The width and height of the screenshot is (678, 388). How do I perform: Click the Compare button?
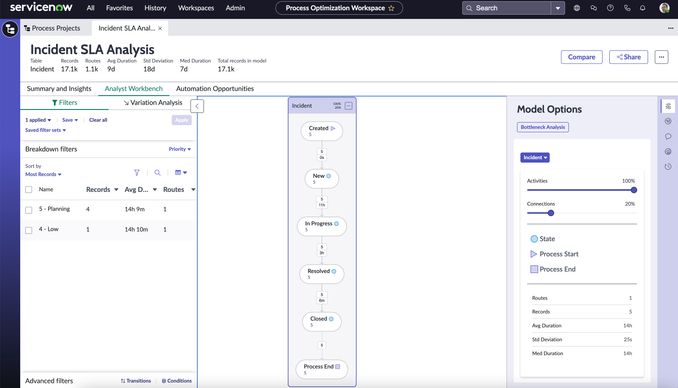[582, 57]
